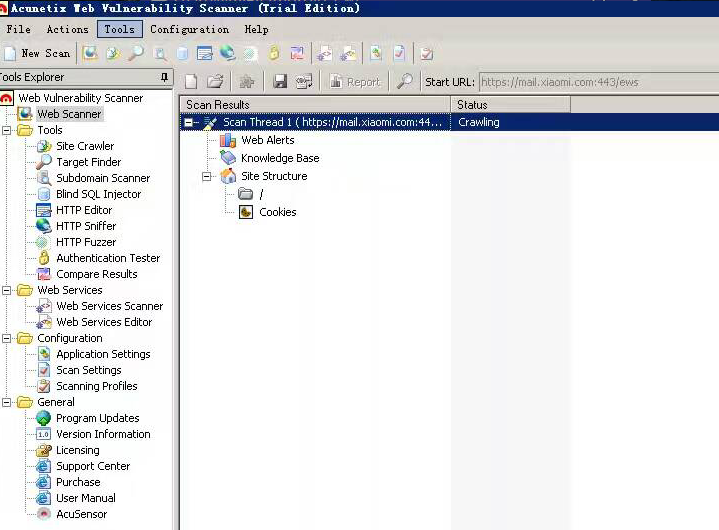Open HTTP Editor icon in top toolbar
The image size is (719, 530).
tap(205, 54)
